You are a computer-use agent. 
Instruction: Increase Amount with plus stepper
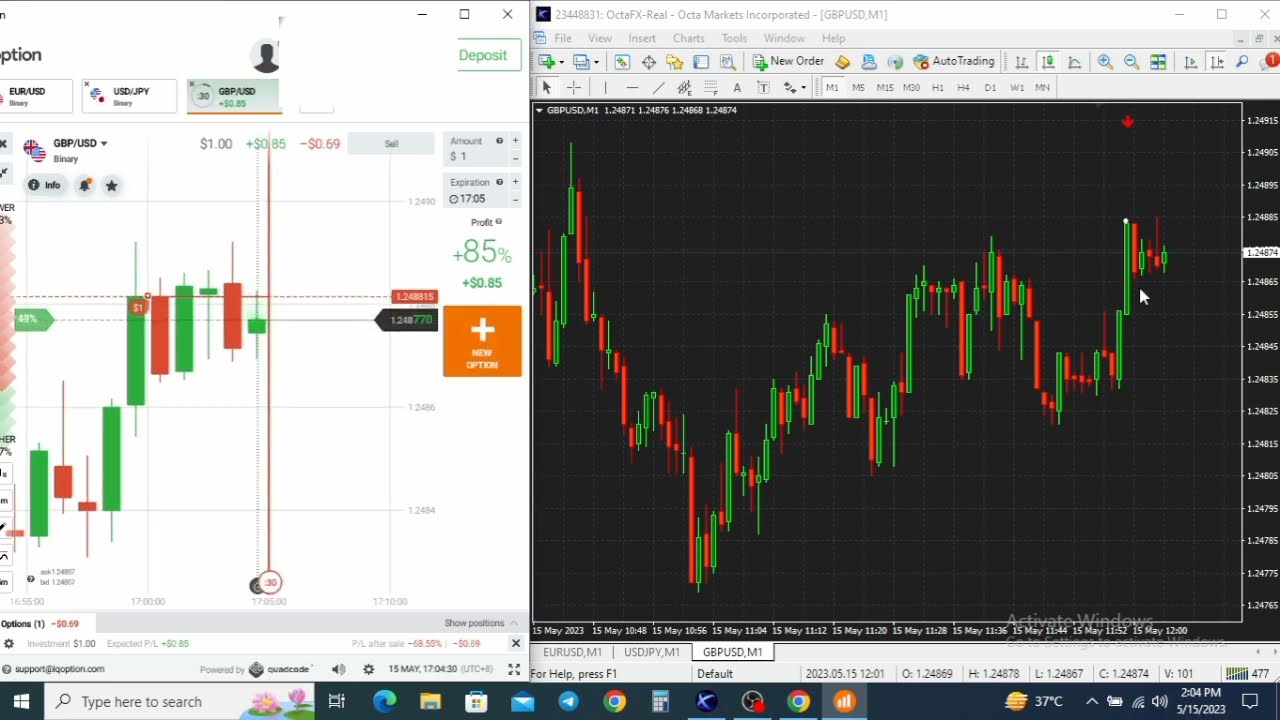point(516,141)
